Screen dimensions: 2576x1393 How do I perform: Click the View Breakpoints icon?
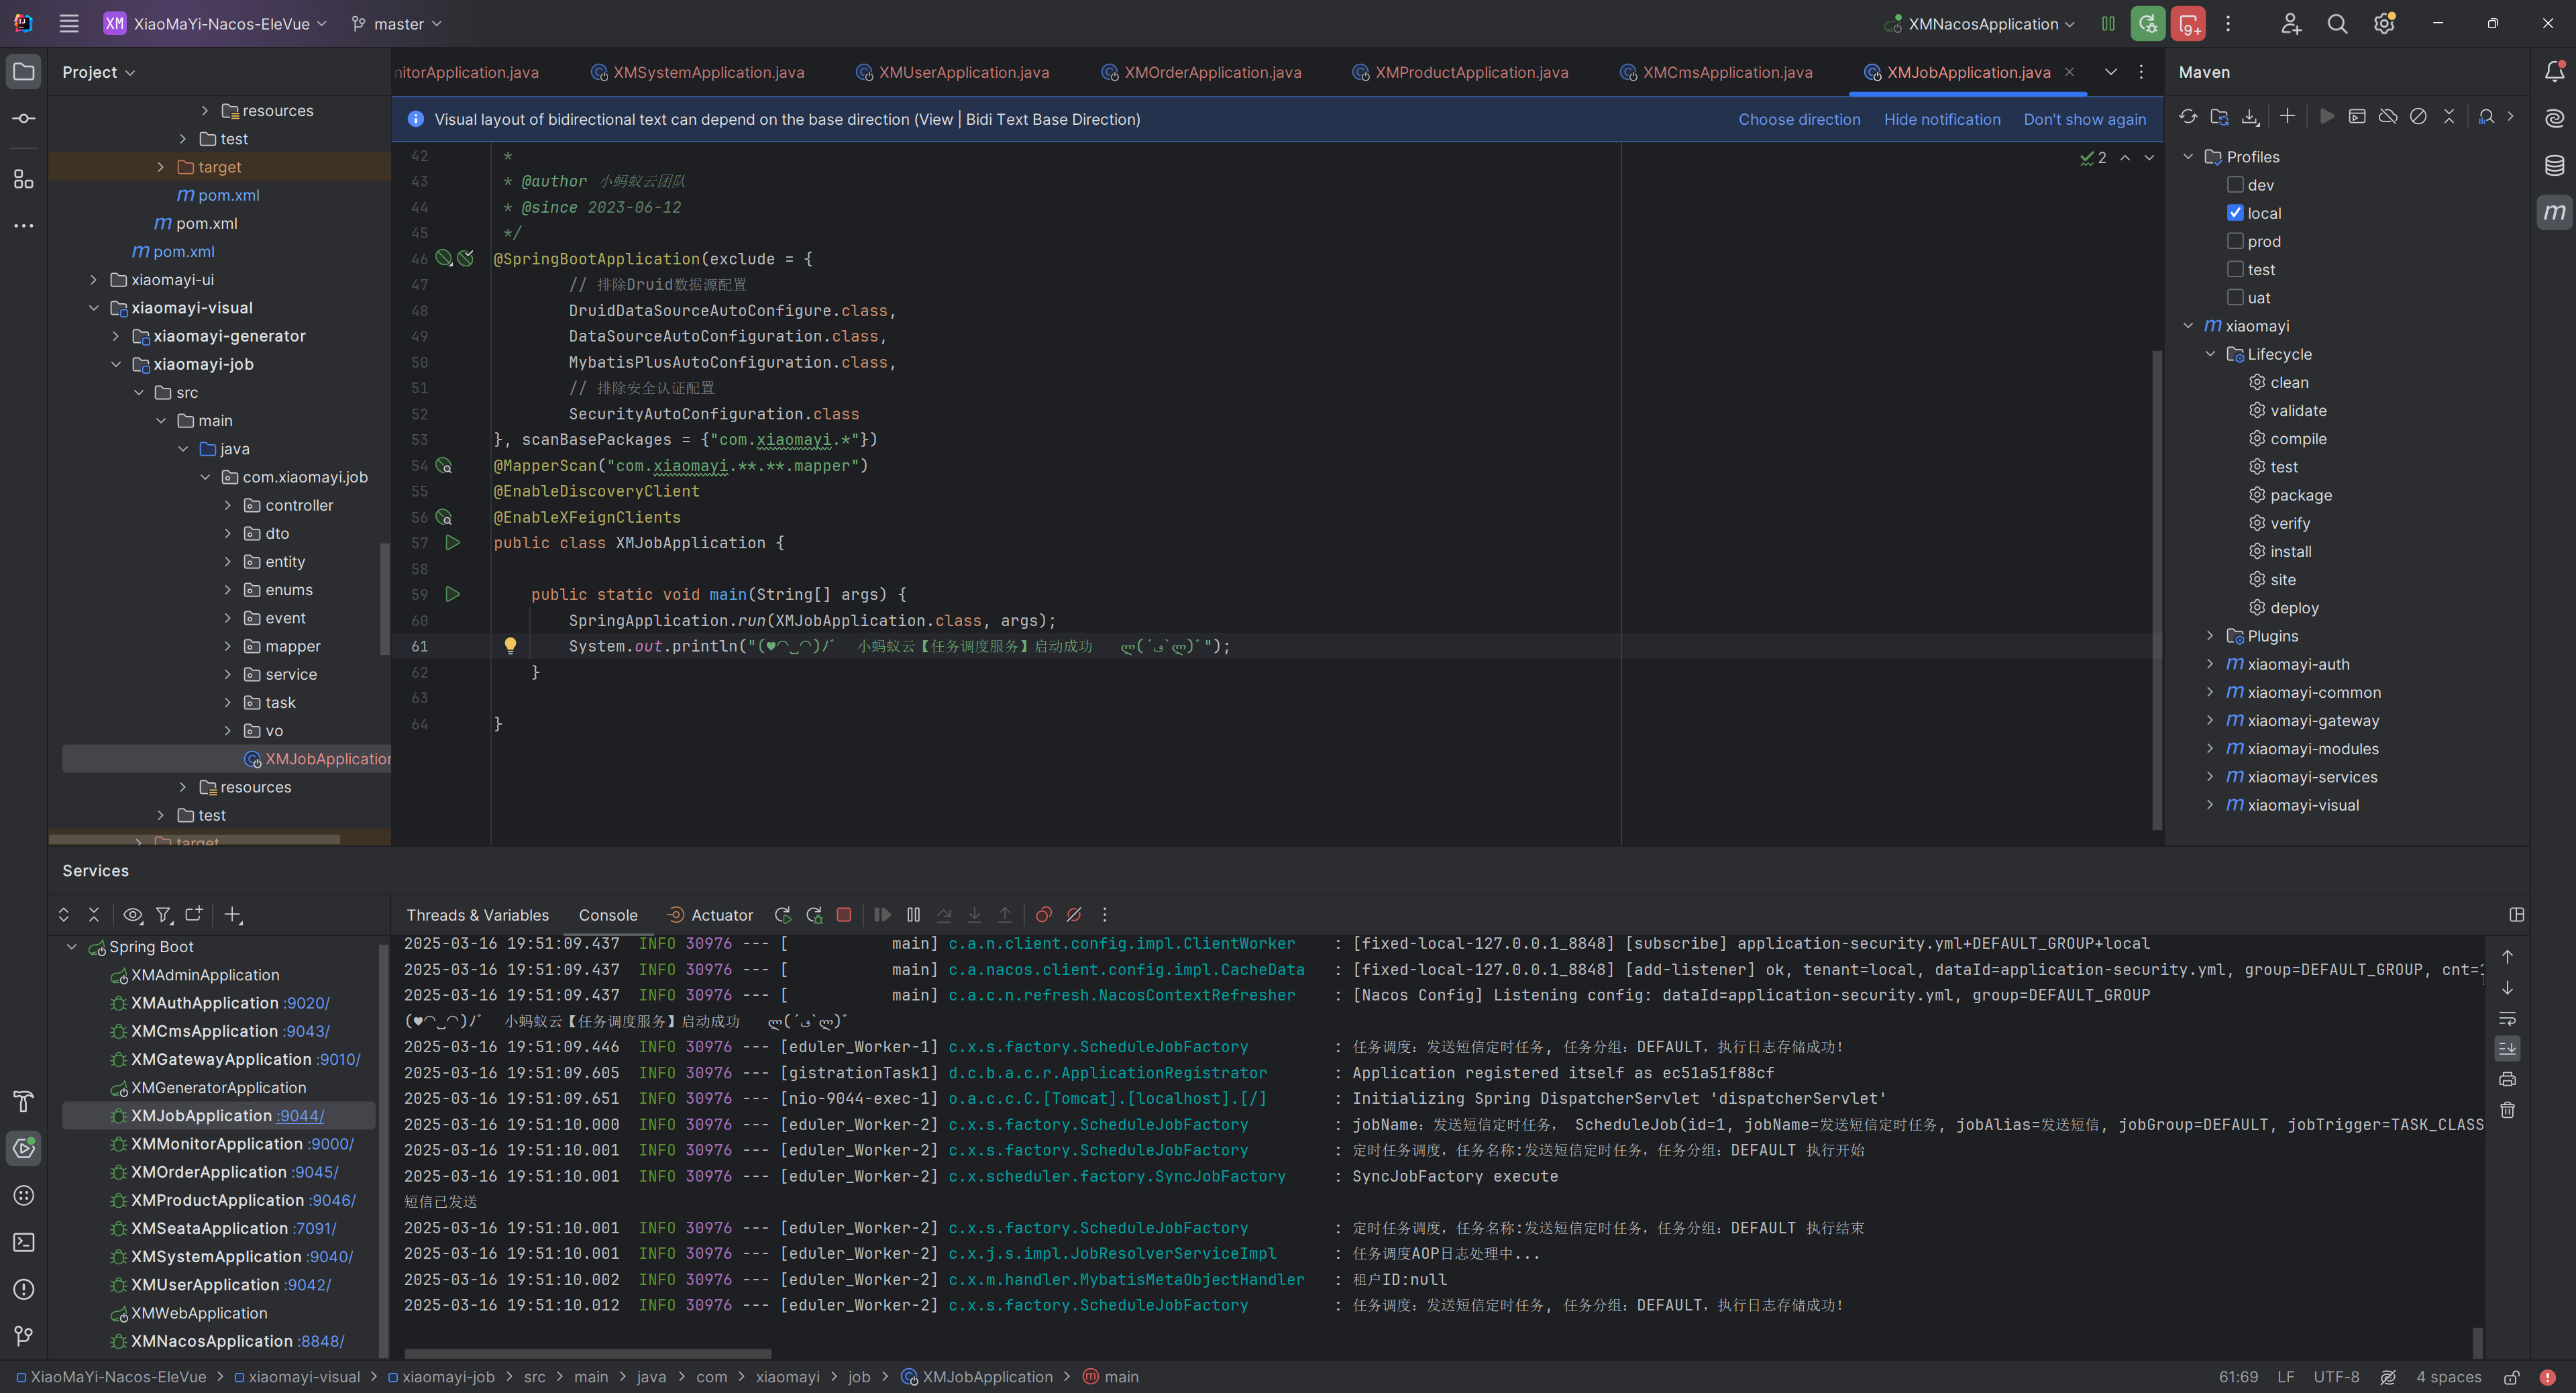[x=1043, y=915]
